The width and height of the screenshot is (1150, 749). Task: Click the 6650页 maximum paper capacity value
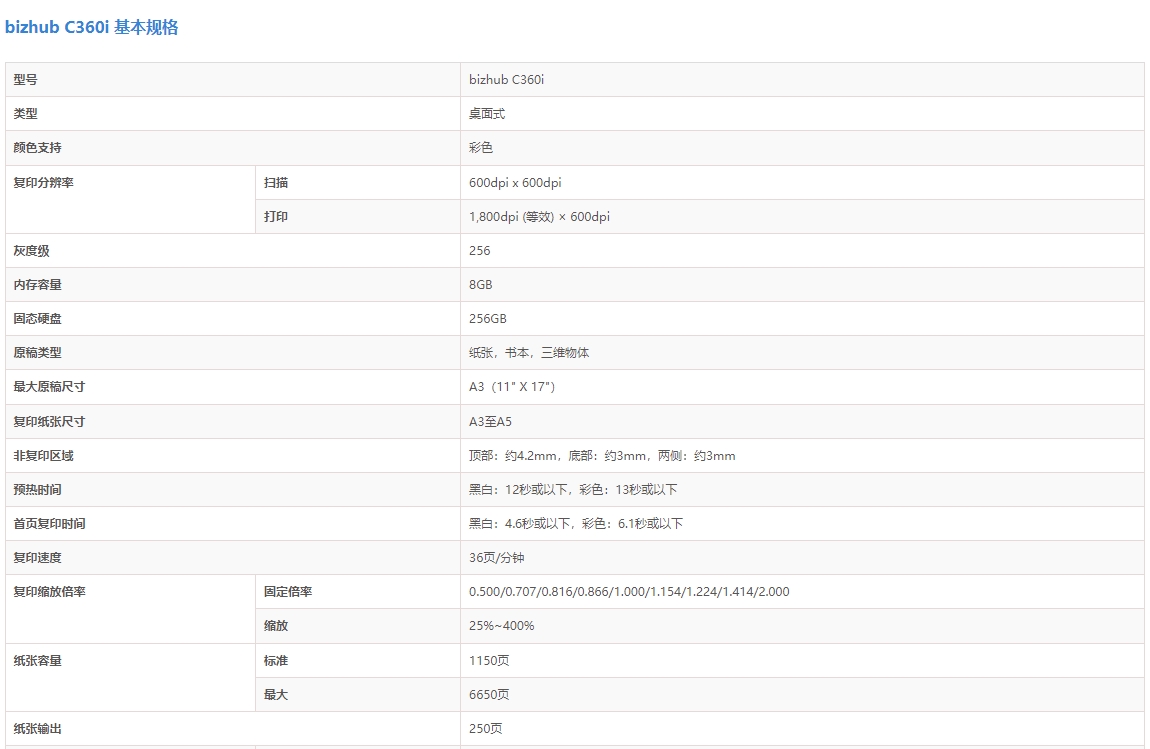[x=489, y=695]
